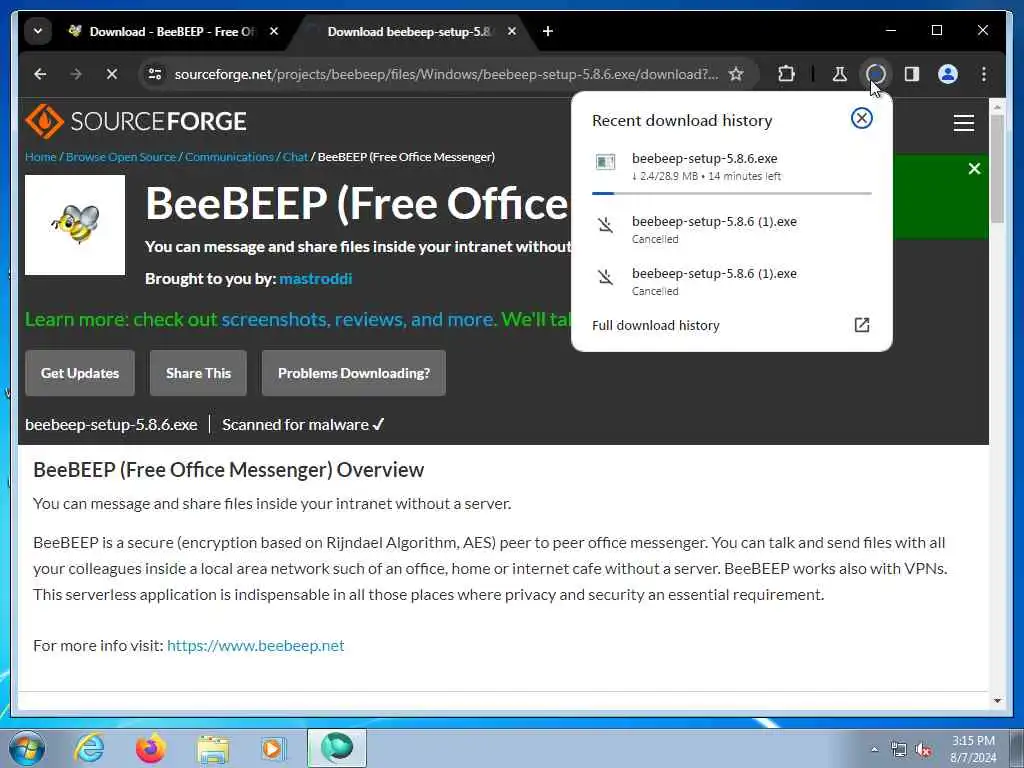Stop loading the page

click(x=112, y=74)
